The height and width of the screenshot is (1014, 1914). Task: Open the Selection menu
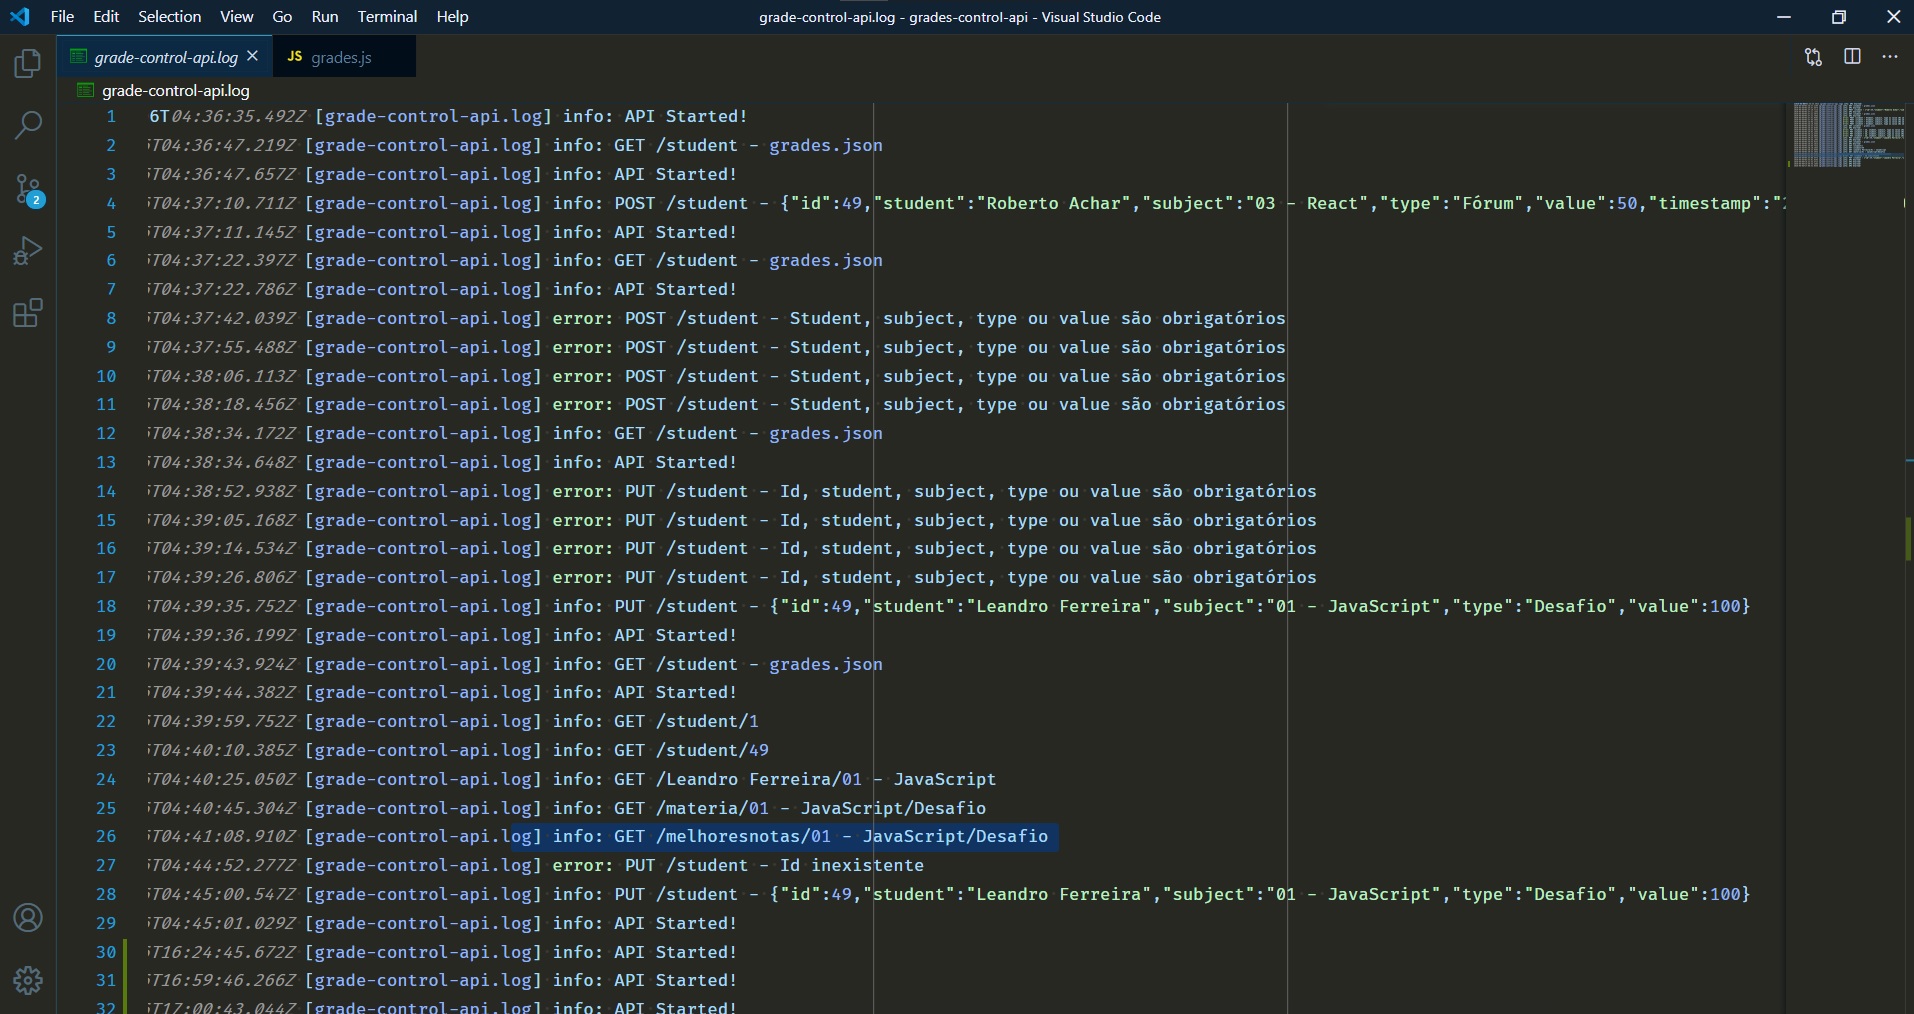click(169, 16)
